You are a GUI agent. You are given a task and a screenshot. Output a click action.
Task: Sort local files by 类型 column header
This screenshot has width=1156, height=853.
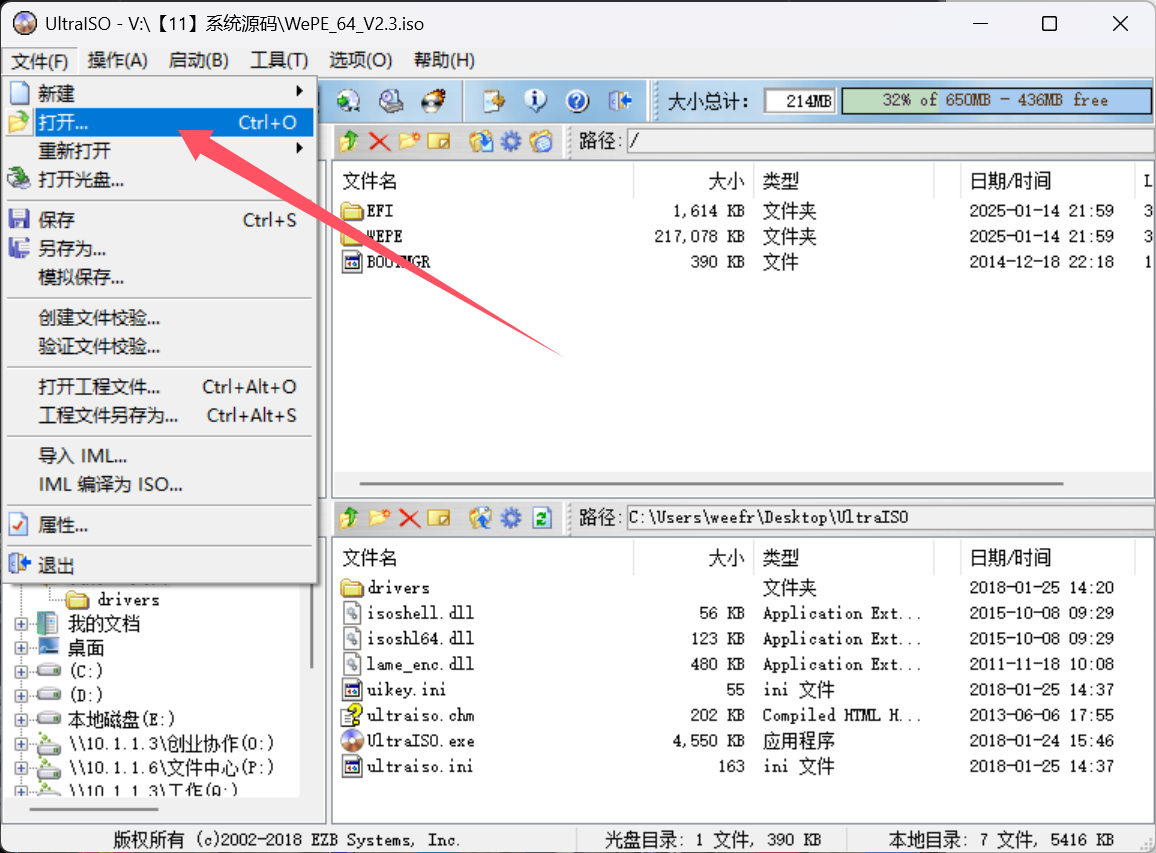843,557
